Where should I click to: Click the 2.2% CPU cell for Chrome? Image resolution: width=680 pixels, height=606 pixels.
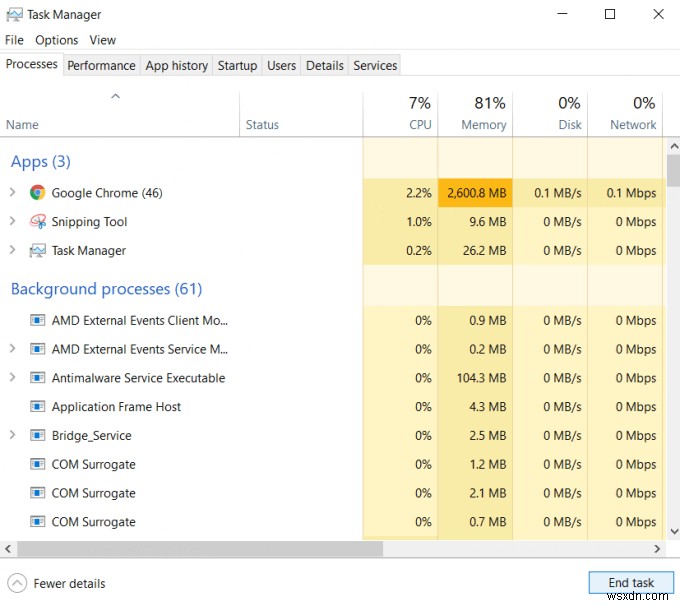click(x=400, y=193)
